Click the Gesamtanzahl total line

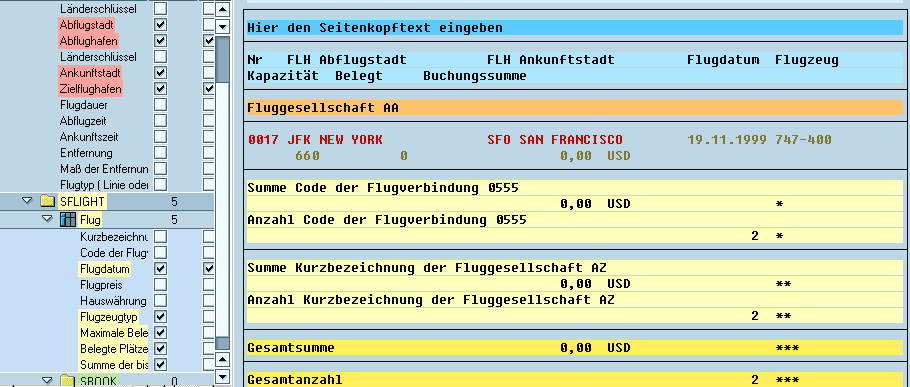click(575, 380)
